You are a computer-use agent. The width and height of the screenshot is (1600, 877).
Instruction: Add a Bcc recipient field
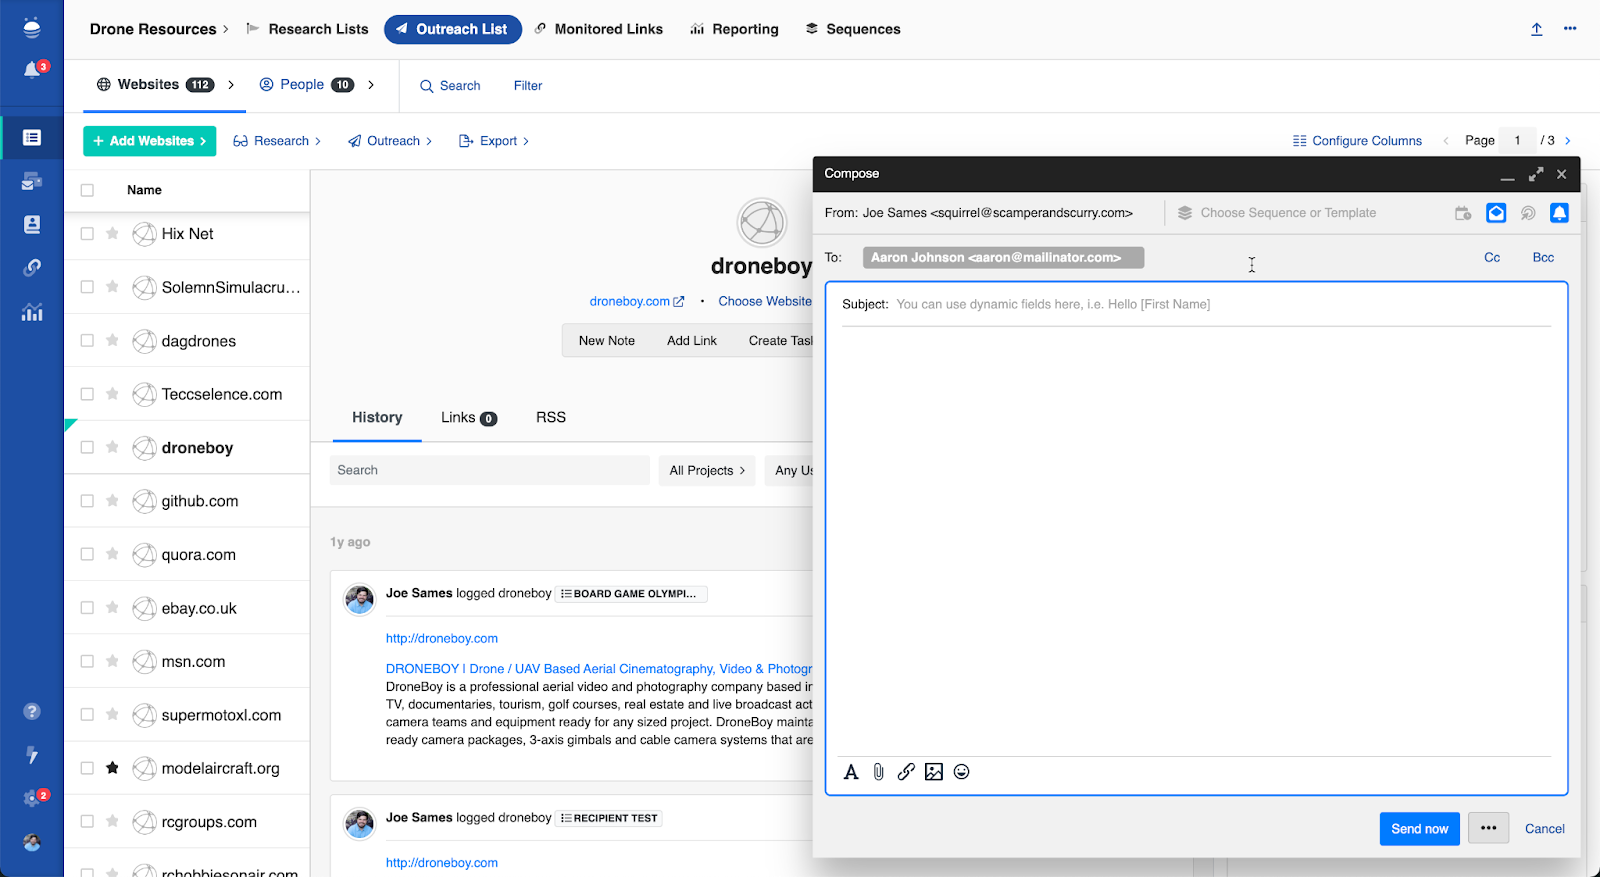(1543, 258)
